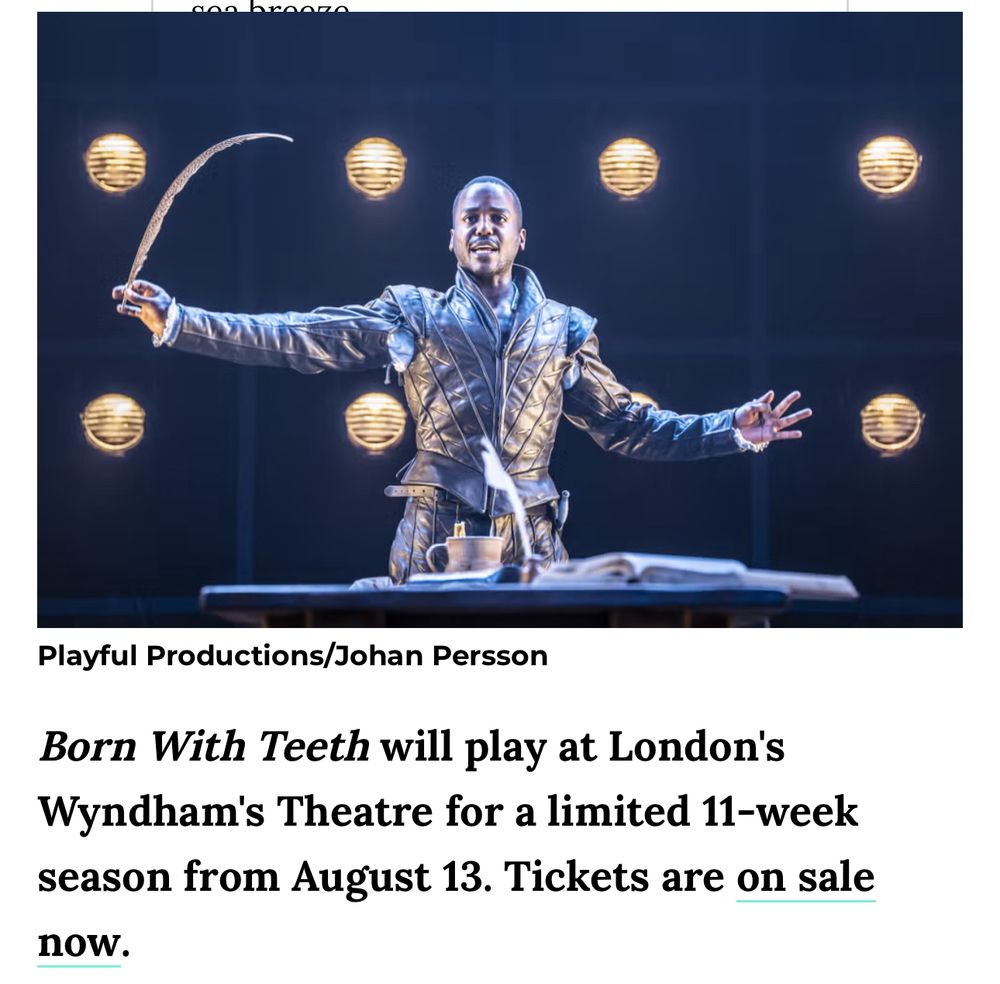Click the 'Playful Productions/Johan Persson' photo credit
1000x984 pixels.
(292, 656)
